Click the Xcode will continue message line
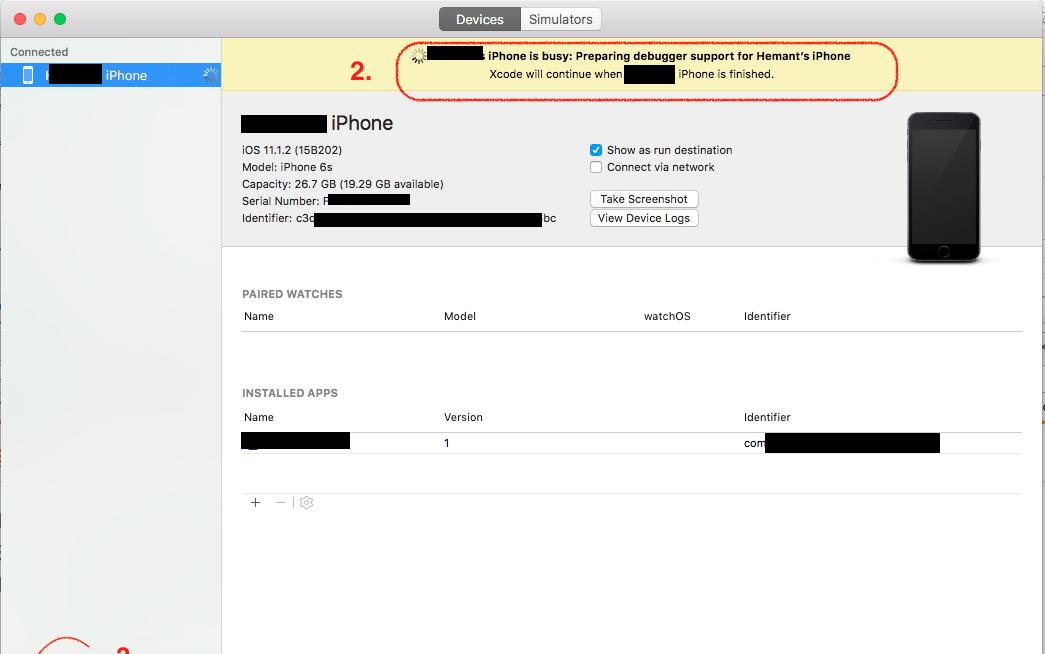The width and height of the screenshot is (1045, 654). 631,74
